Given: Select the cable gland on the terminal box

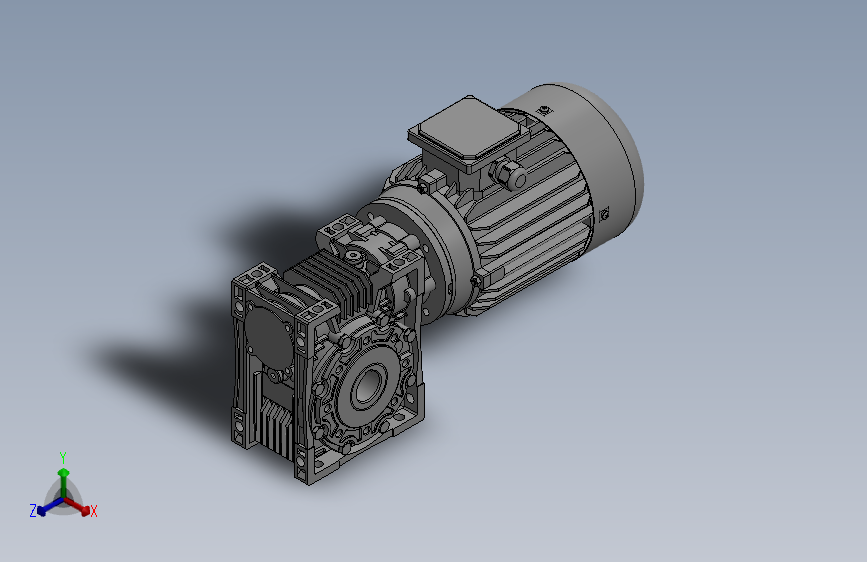Looking at the screenshot, I should click(x=509, y=173).
